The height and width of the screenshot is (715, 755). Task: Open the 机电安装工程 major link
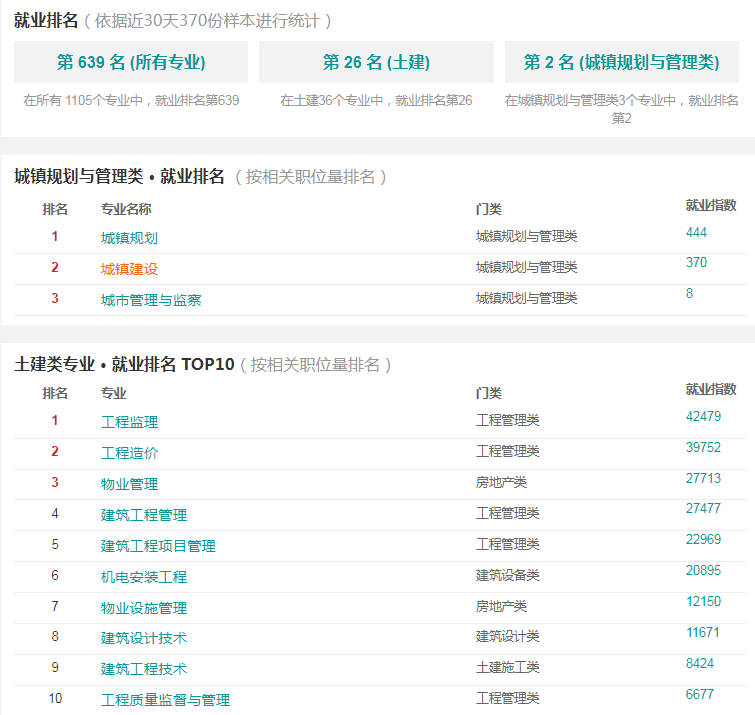tap(143, 577)
